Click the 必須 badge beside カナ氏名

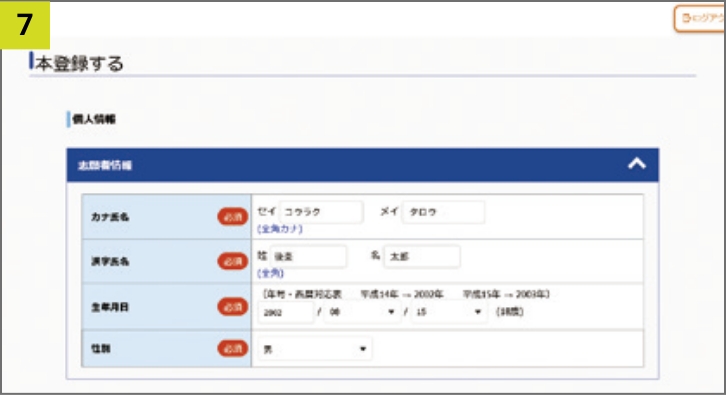point(233,217)
